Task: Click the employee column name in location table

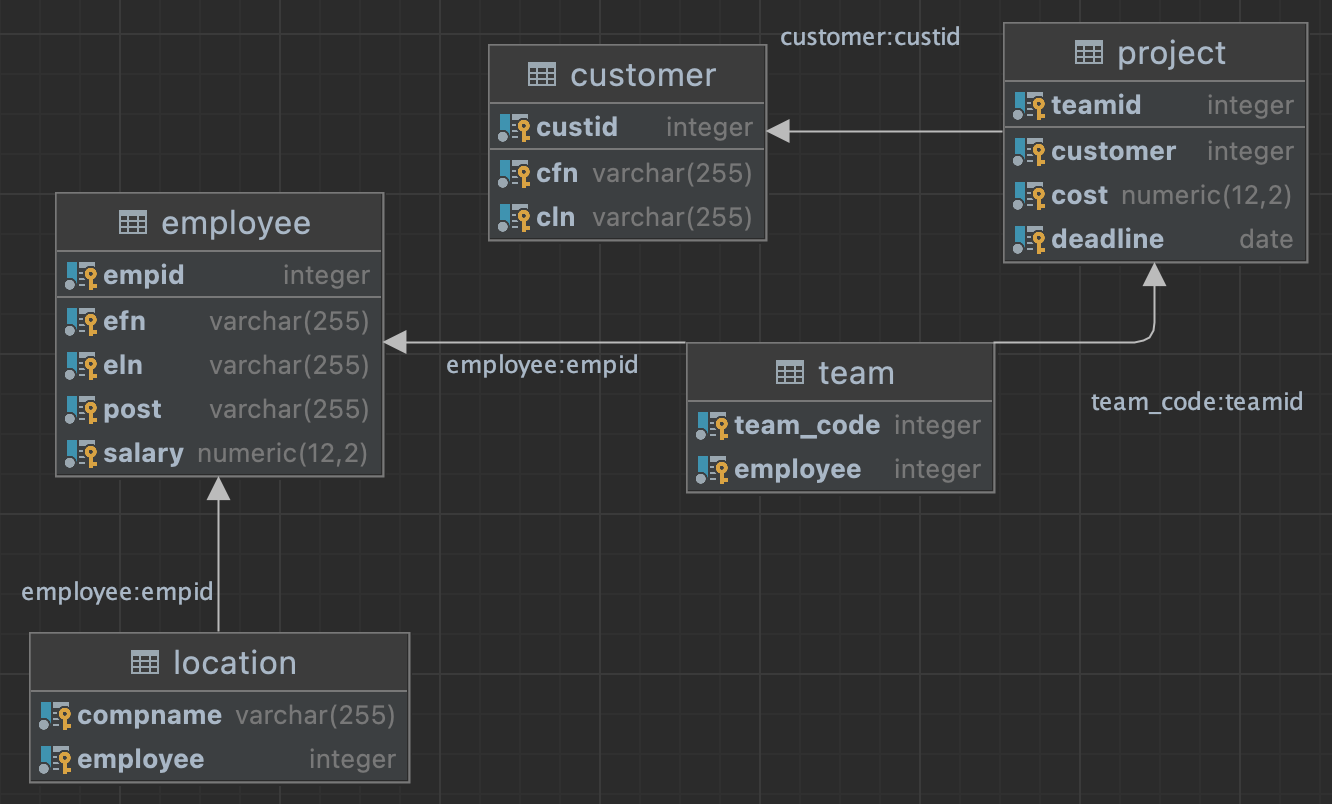Action: tap(141, 759)
